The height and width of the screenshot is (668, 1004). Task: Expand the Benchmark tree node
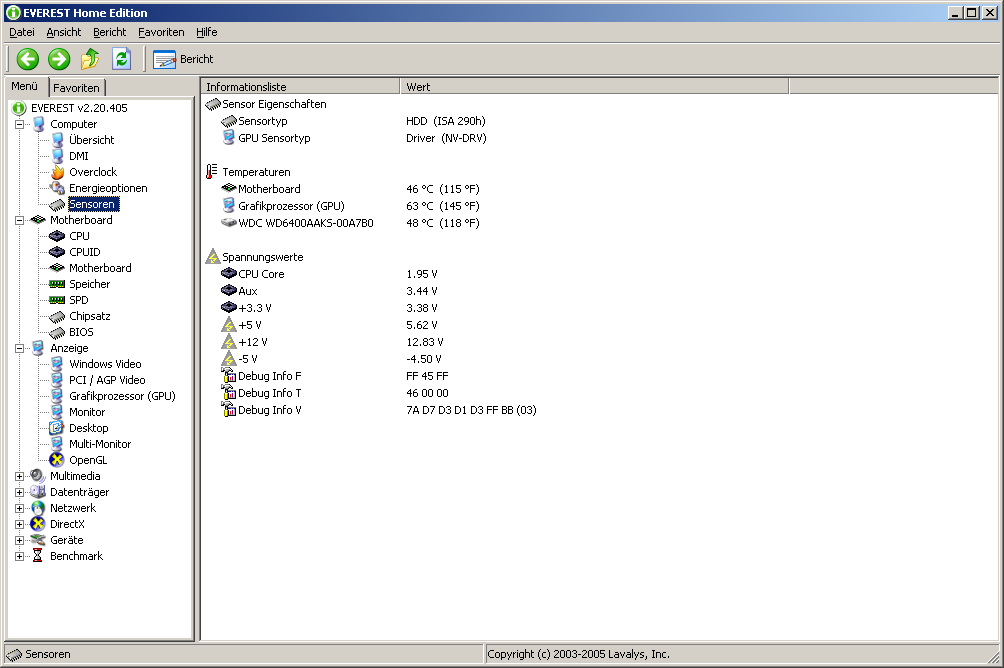[19, 557]
